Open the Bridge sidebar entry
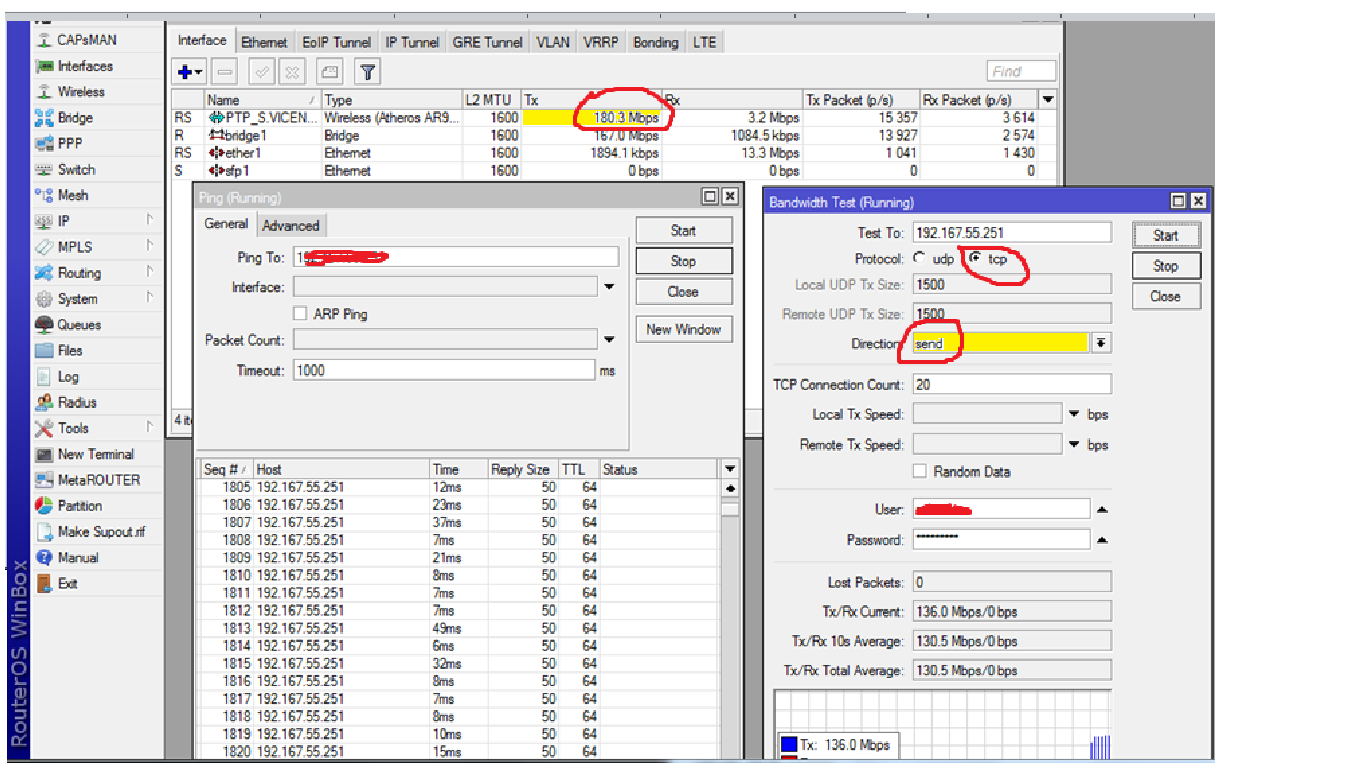 74,118
